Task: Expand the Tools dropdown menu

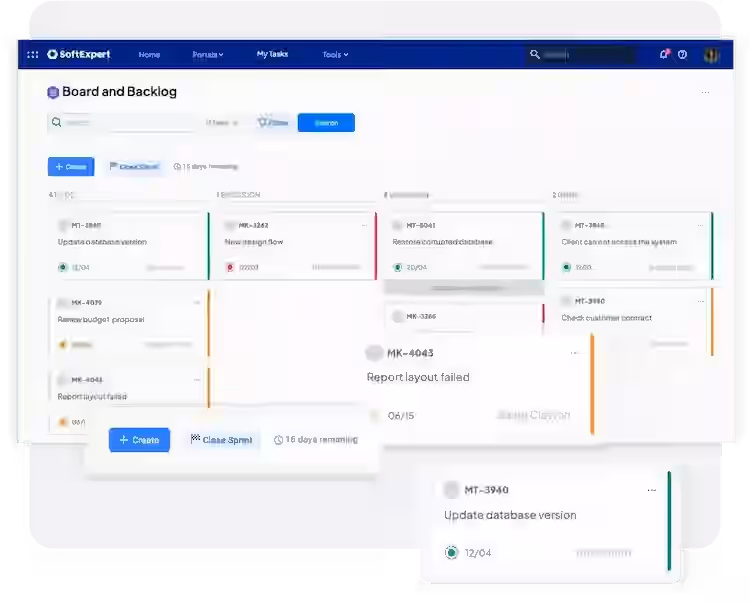Action: click(x=335, y=55)
